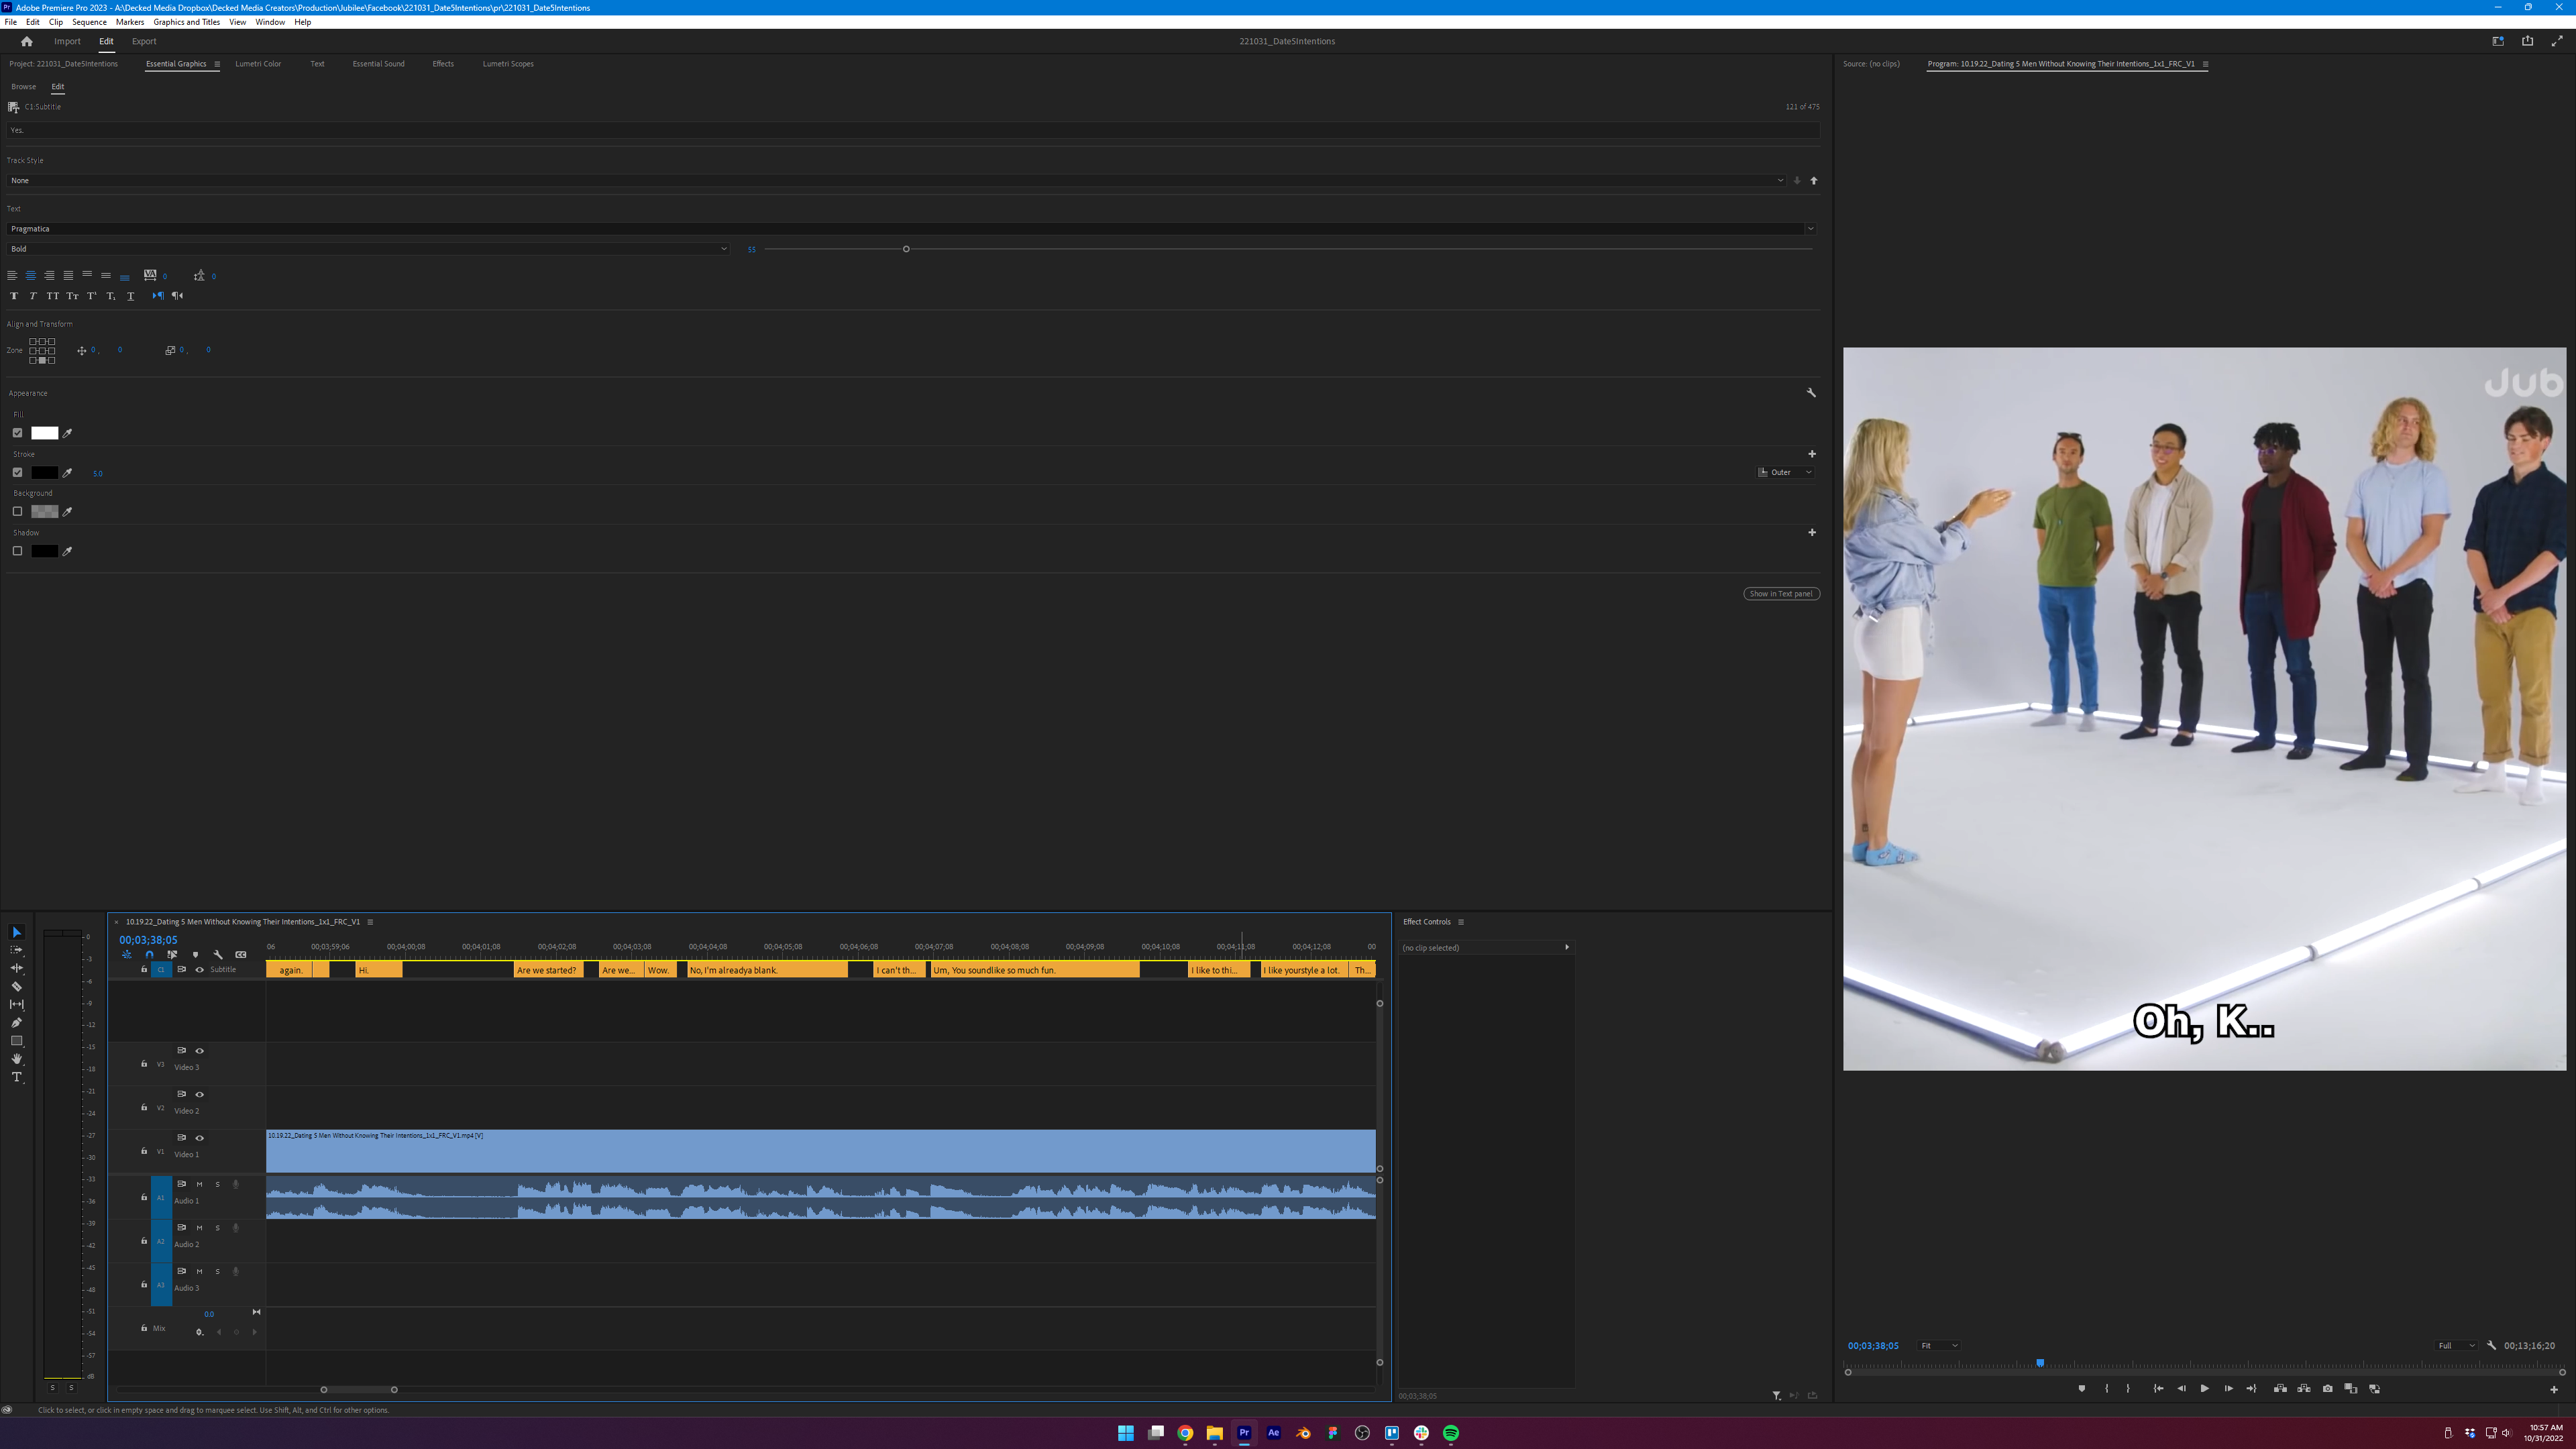
Task: Open the Bold font style dropdown
Action: click(367, 249)
